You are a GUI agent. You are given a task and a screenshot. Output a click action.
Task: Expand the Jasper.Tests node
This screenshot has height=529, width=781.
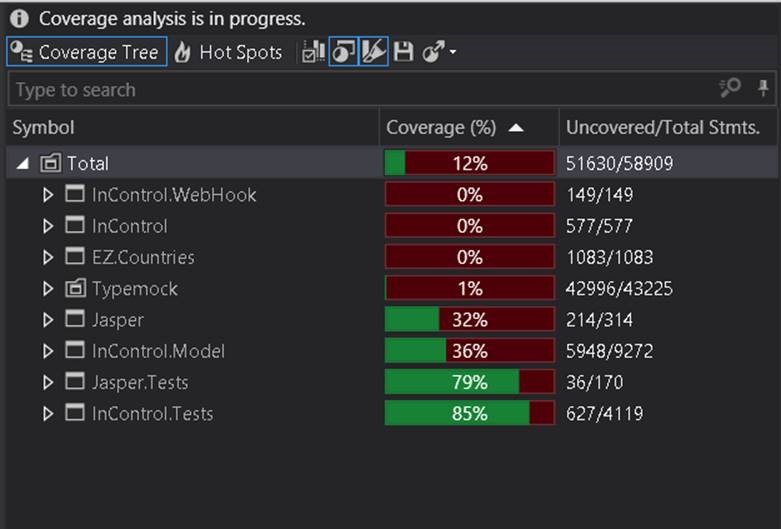point(48,383)
